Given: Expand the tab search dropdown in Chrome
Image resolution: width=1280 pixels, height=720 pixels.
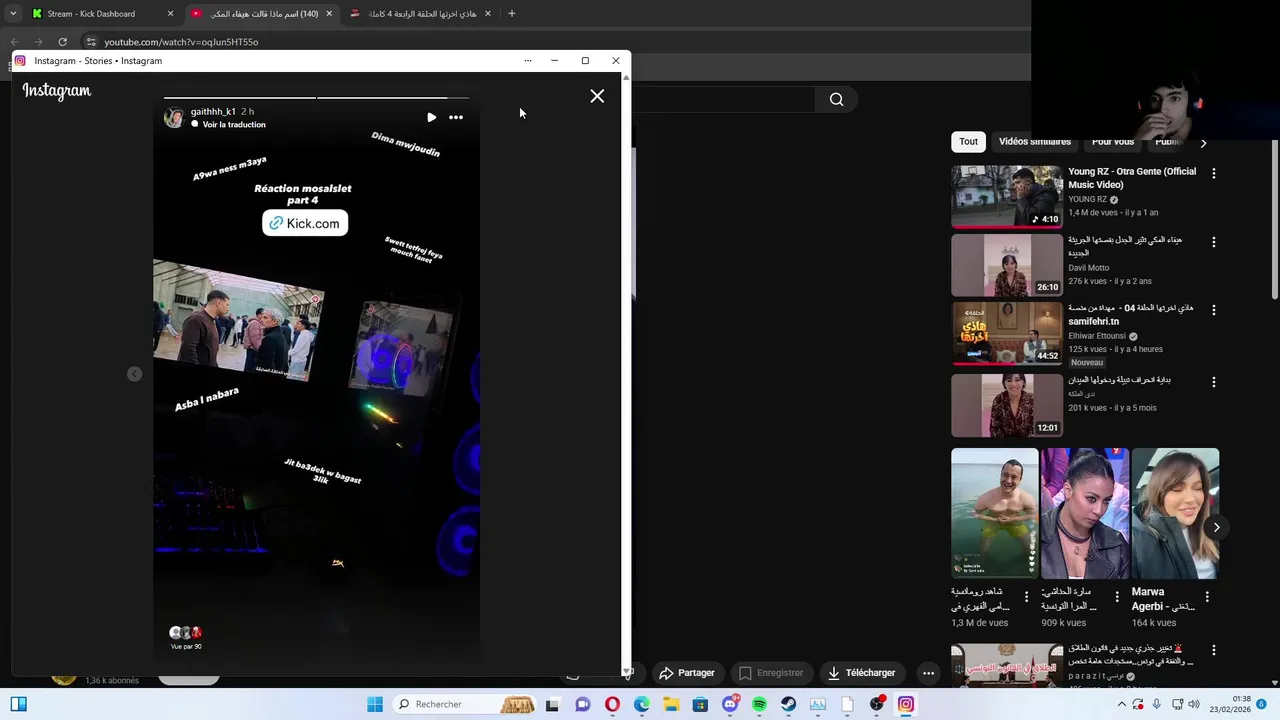Looking at the screenshot, I should pyautogui.click(x=13, y=14).
